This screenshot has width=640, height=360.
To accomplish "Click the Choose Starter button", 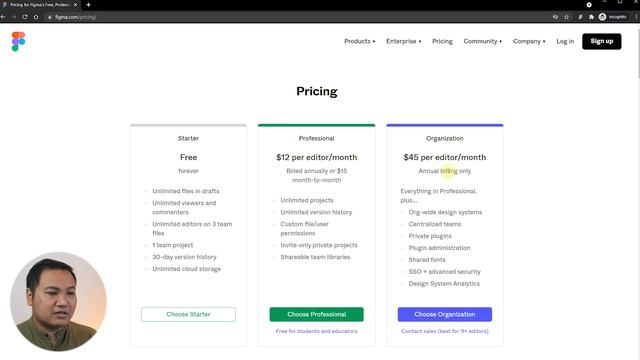I will 188,314.
